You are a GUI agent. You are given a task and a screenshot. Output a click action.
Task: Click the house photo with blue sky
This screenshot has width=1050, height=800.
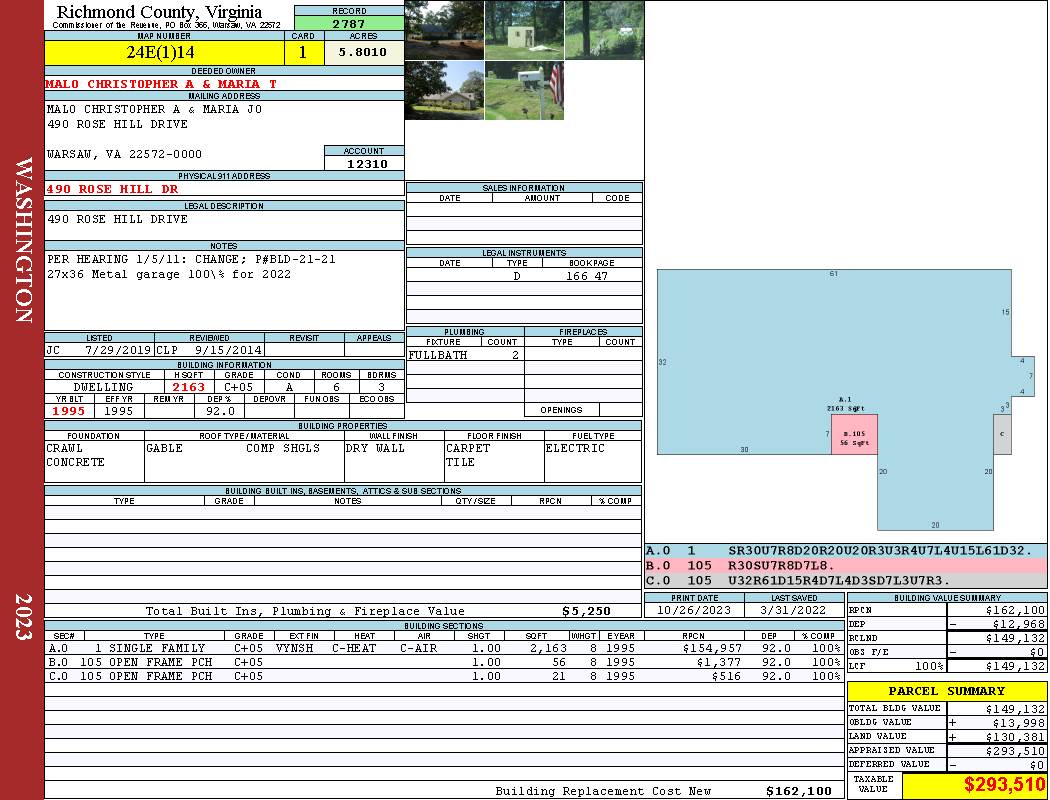[x=444, y=90]
